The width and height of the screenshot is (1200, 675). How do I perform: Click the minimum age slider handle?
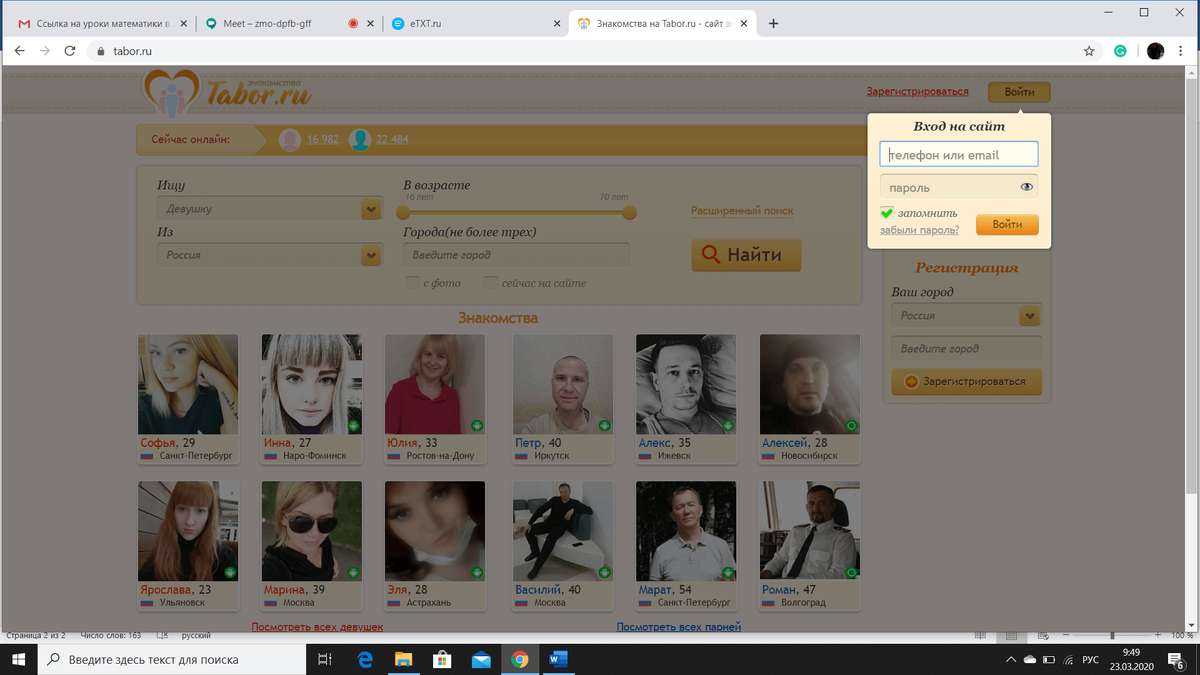403,212
